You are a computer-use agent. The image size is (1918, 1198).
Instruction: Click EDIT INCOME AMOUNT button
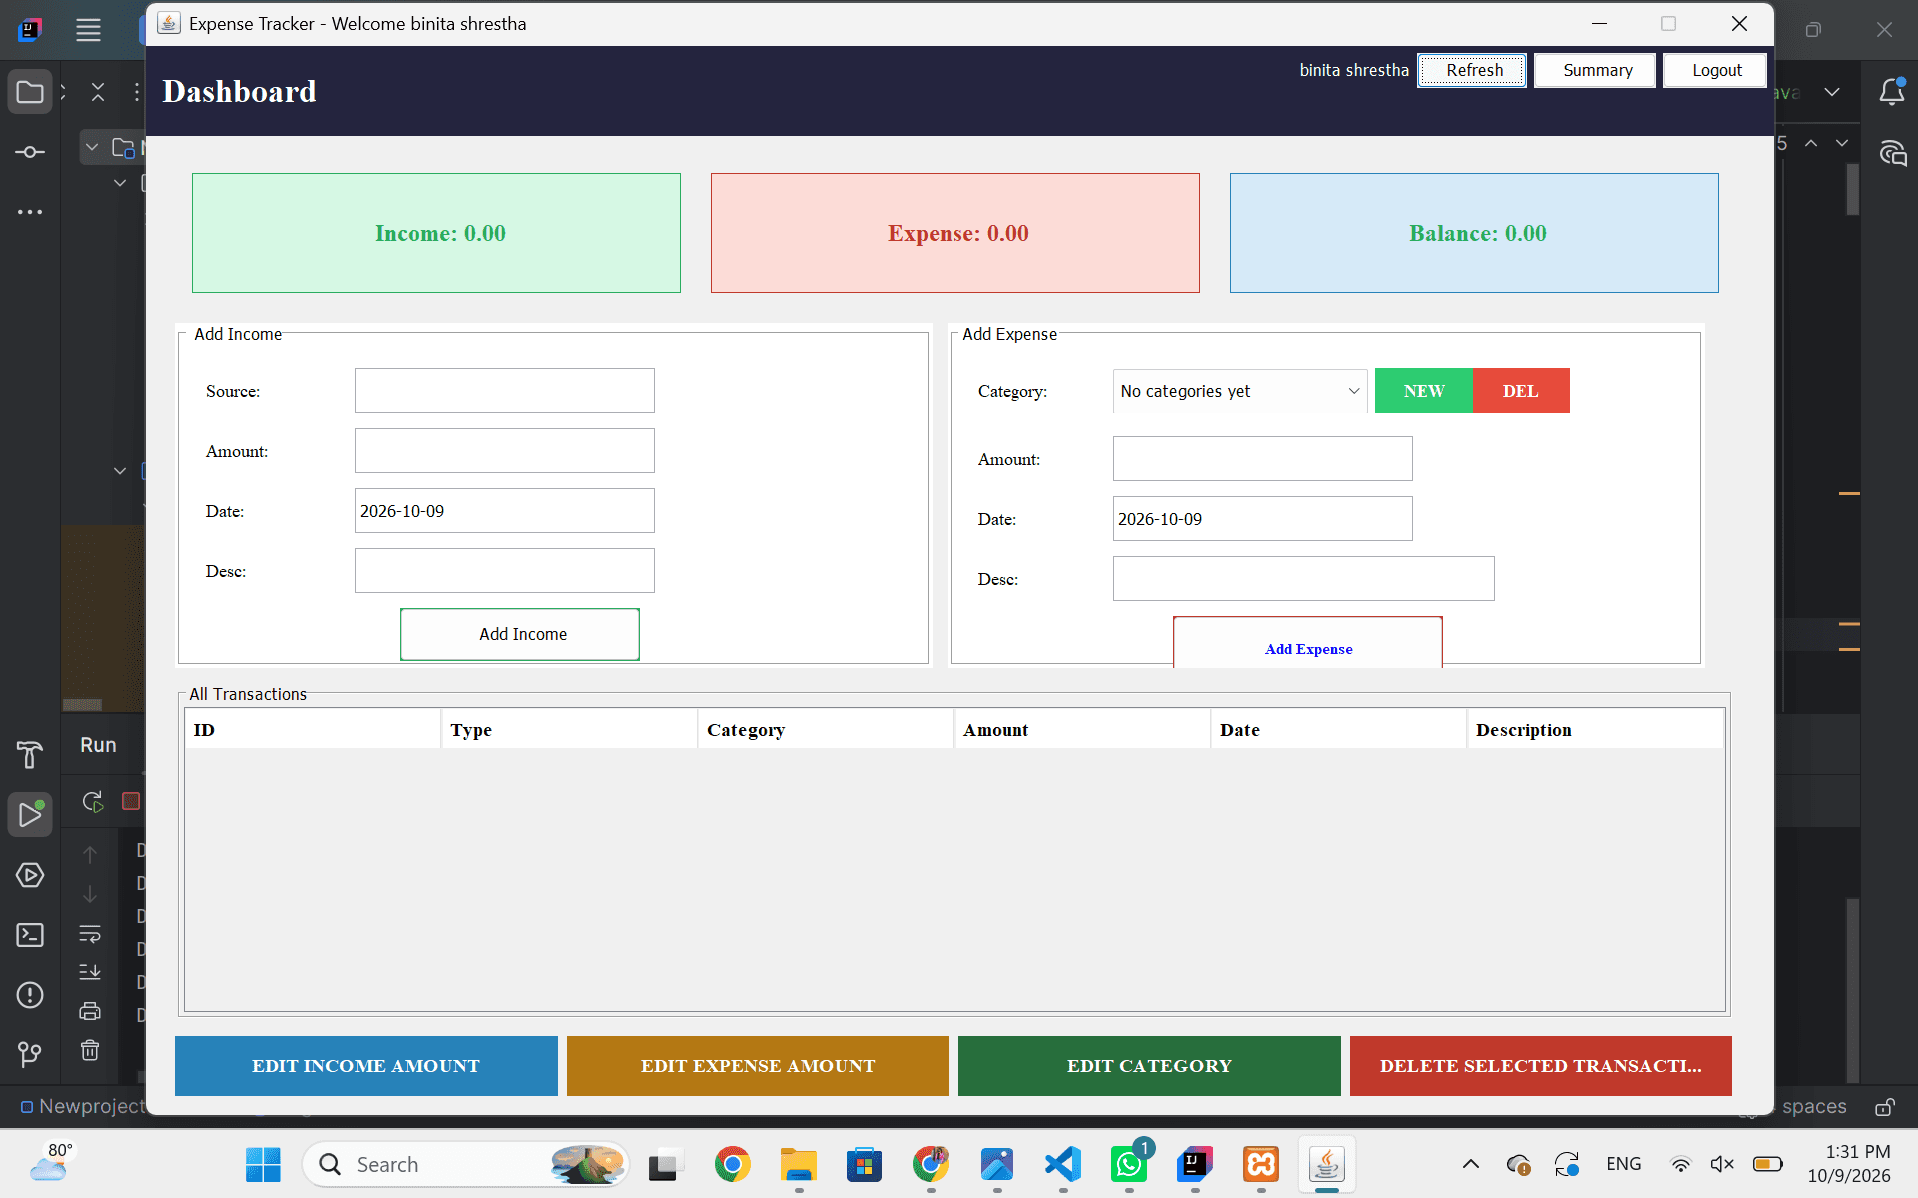click(366, 1066)
